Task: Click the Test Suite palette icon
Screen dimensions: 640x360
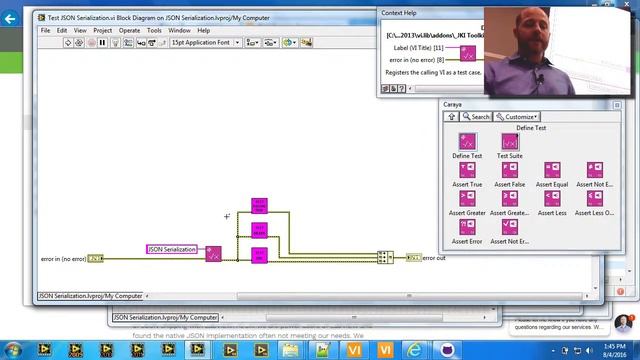Action: point(510,142)
